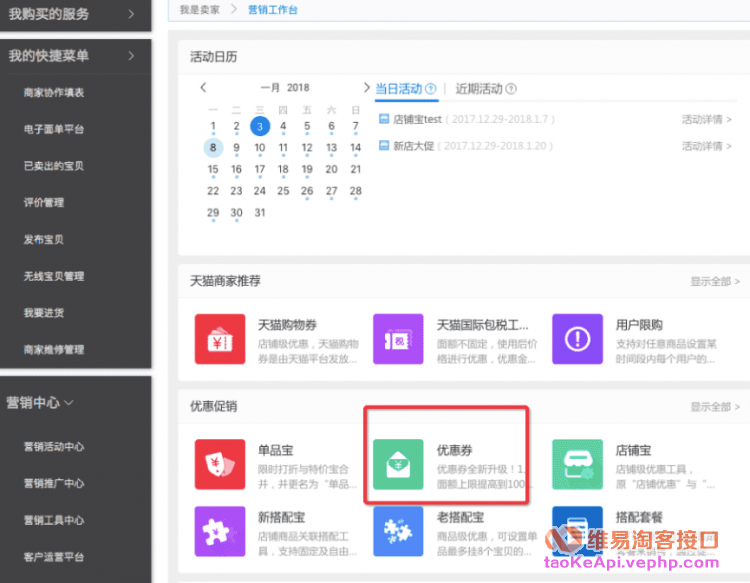The width and height of the screenshot is (750, 583).
Task: Open 电子面单平台 in sidebar
Action: point(54,129)
